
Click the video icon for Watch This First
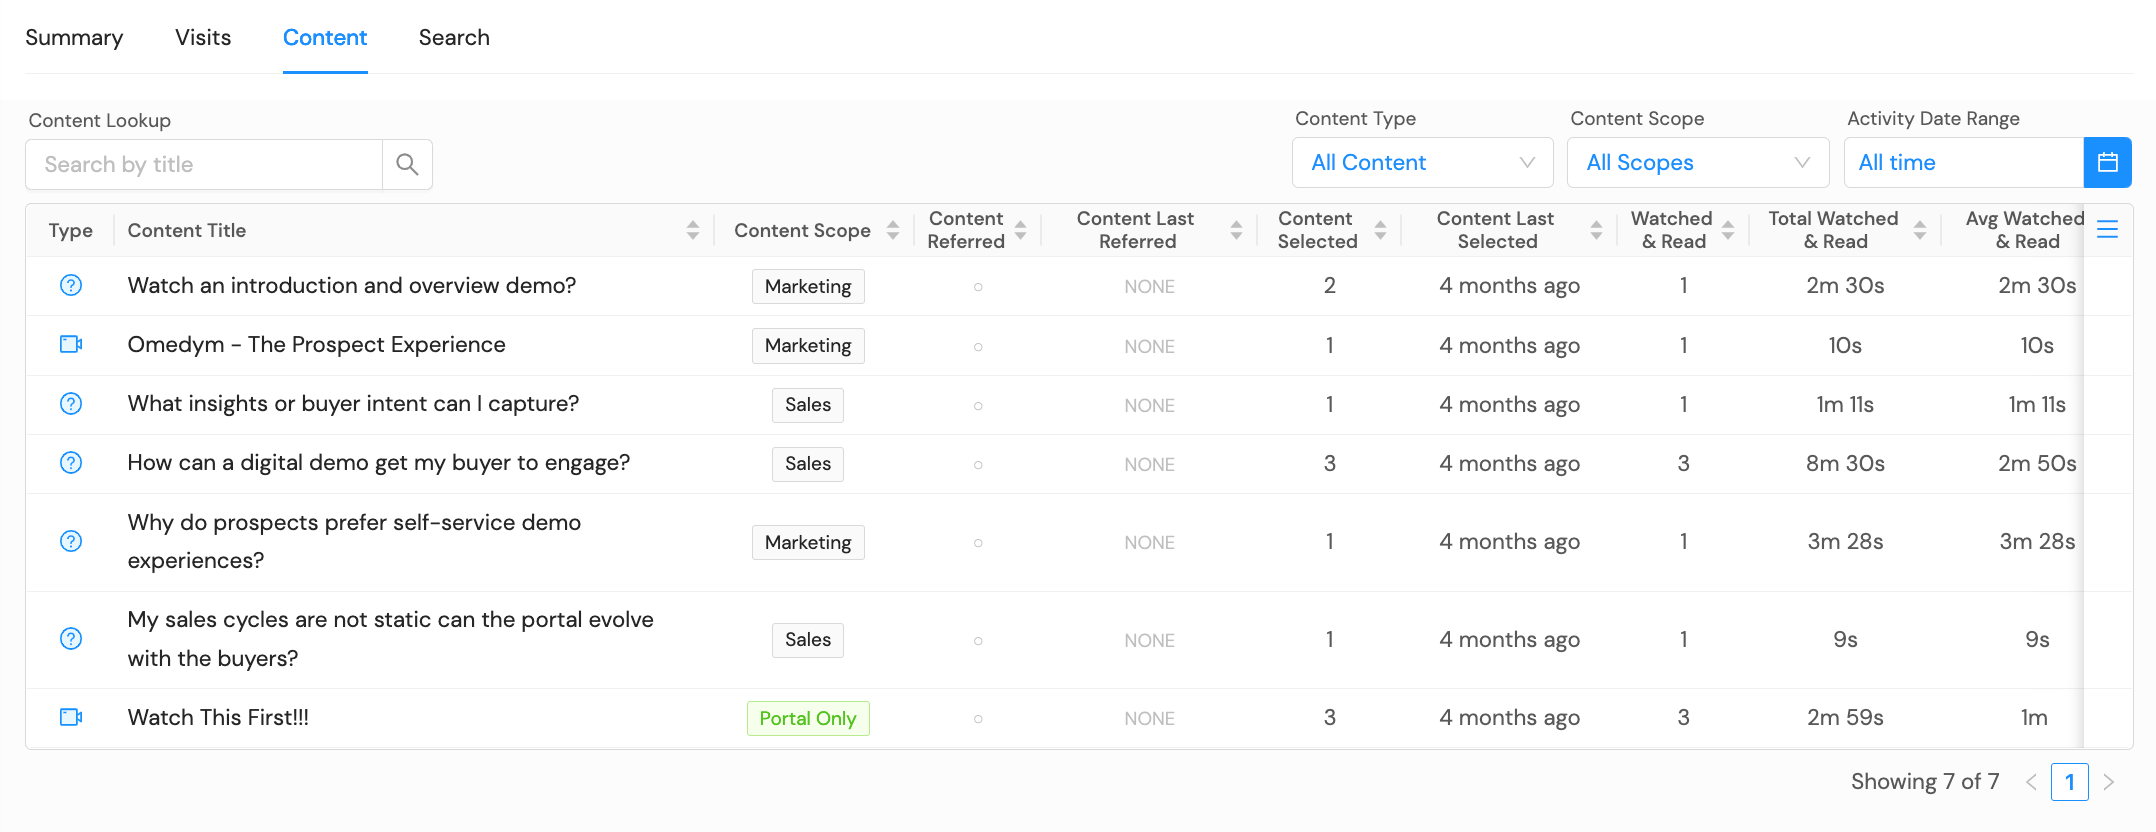point(71,717)
